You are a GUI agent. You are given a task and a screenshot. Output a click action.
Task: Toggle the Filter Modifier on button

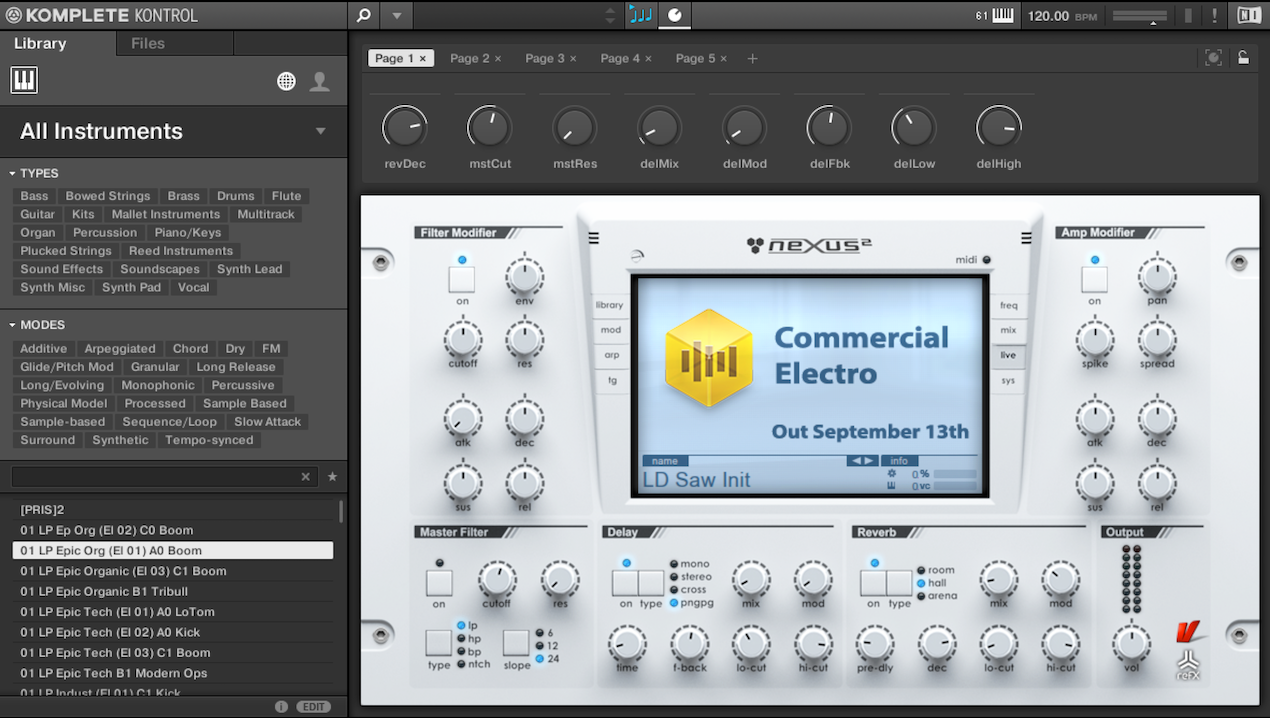click(462, 280)
